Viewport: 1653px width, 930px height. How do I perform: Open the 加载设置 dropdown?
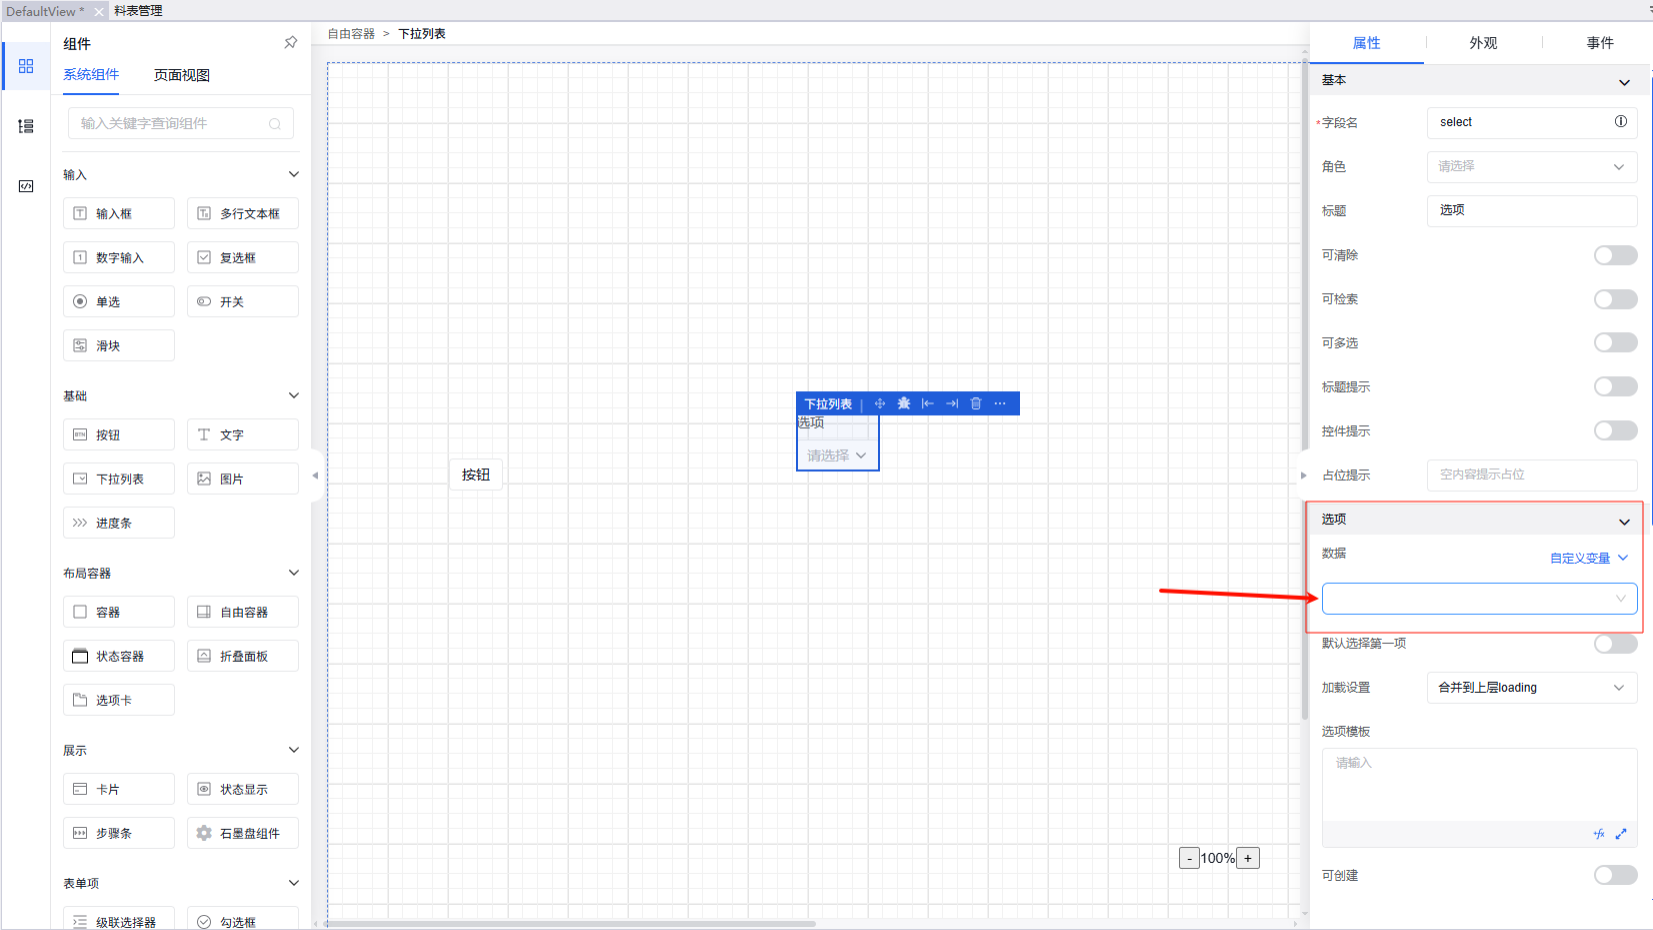pos(1532,687)
